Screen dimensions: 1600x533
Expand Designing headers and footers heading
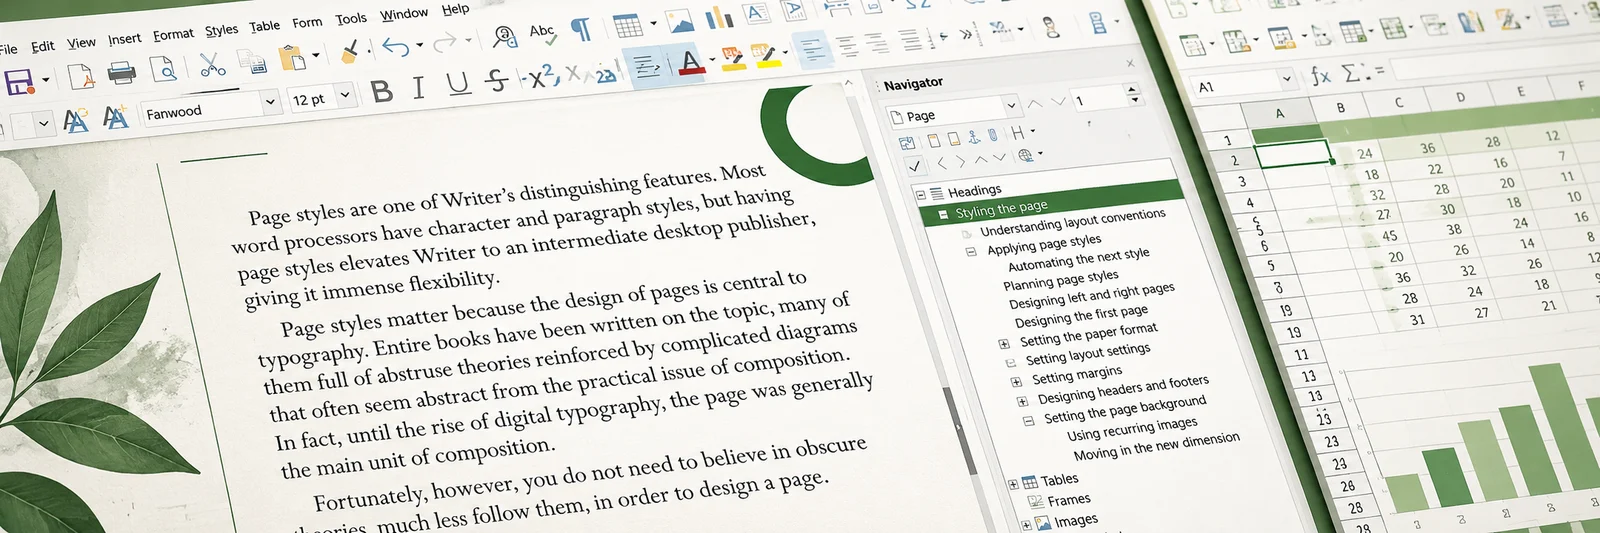tap(1022, 402)
